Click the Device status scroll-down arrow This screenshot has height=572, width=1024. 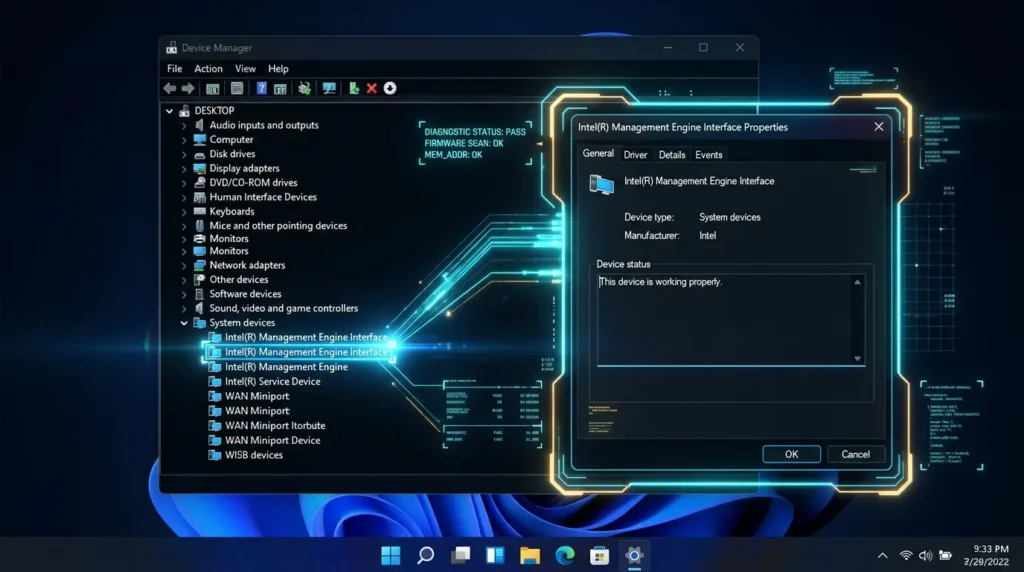857,358
